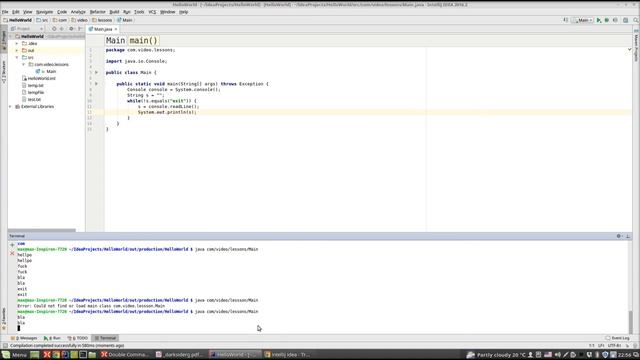Open Project panel settings gear
The width and height of the screenshot is (640, 360).
coord(71,29)
